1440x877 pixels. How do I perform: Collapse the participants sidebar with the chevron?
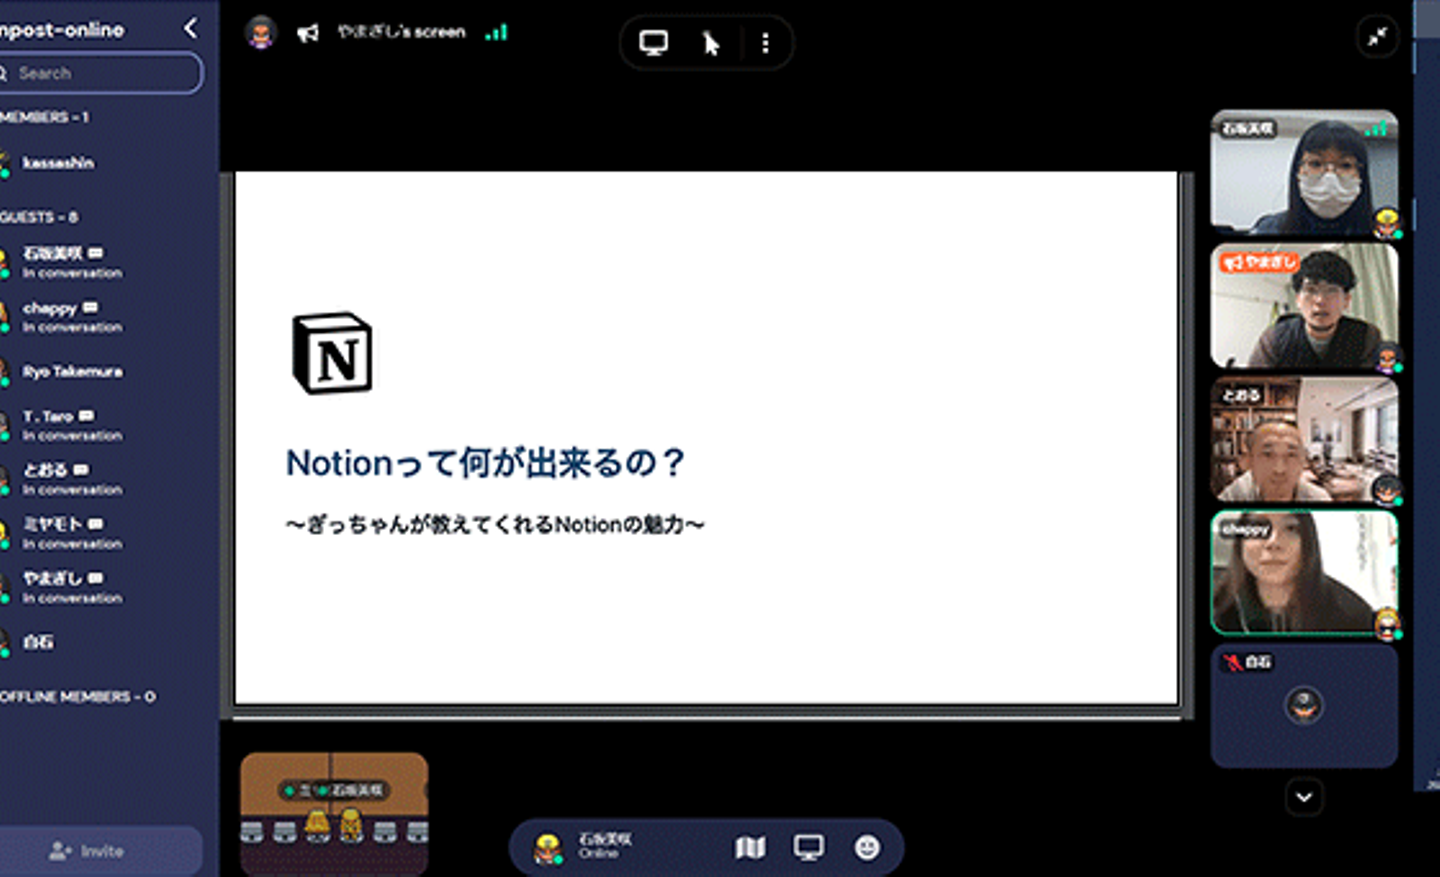(190, 28)
